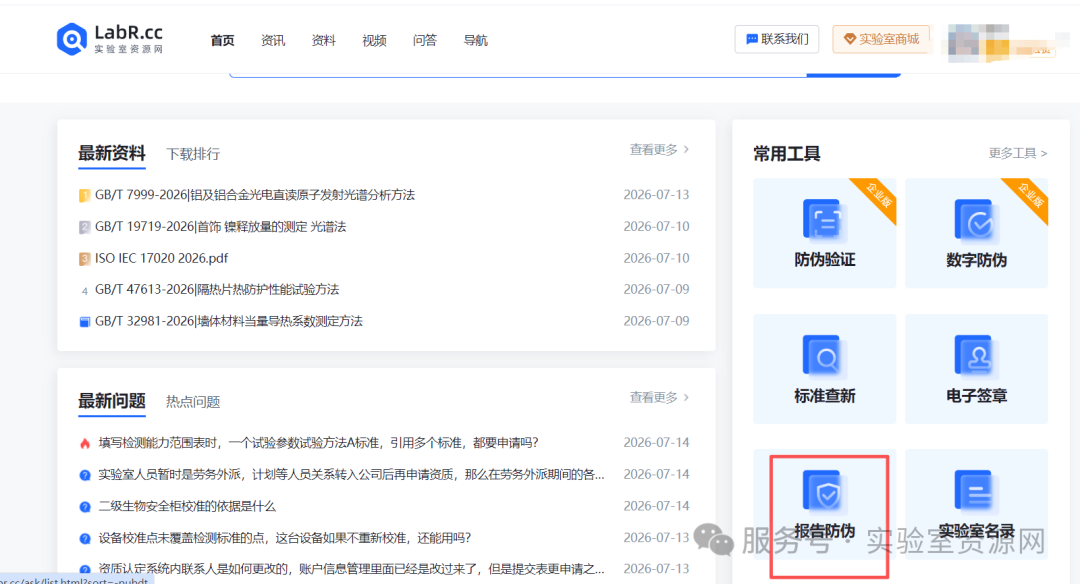Viewport: 1080px width, 584px height.
Task: Click rank 4 number beside GB/T 47613-2026
Action: (x=85, y=291)
